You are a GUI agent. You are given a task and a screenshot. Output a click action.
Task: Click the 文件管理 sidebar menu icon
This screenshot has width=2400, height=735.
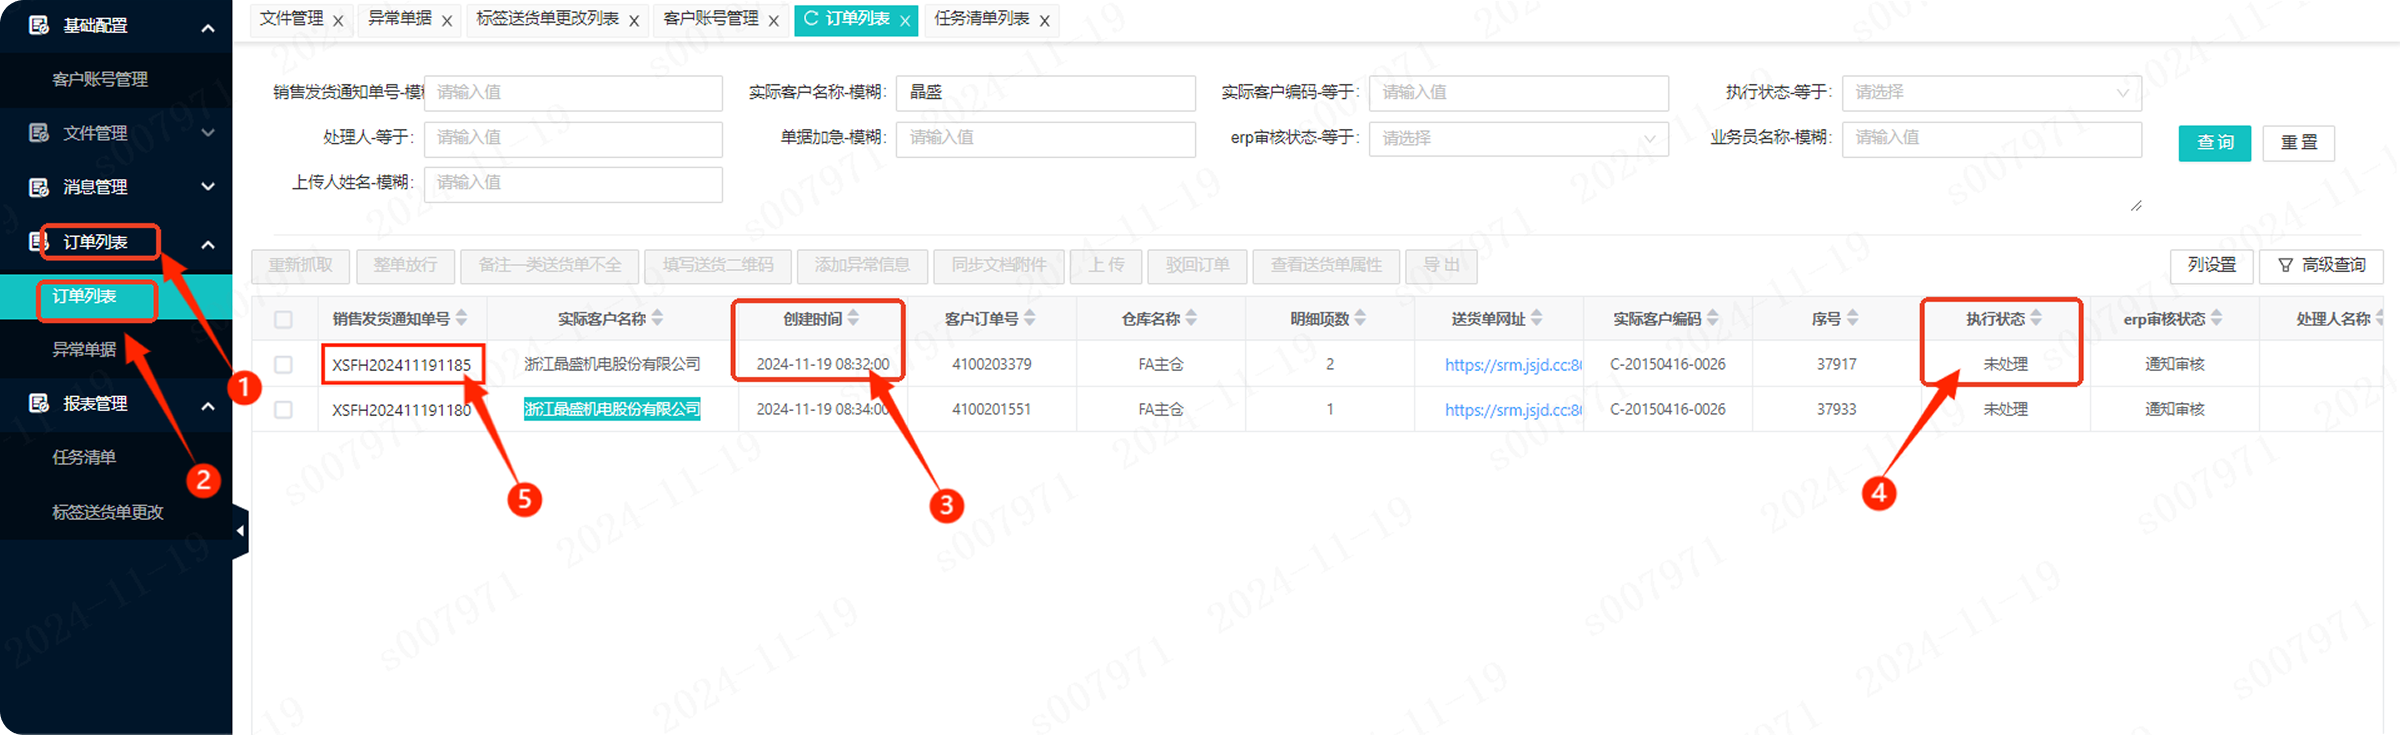click(x=39, y=132)
